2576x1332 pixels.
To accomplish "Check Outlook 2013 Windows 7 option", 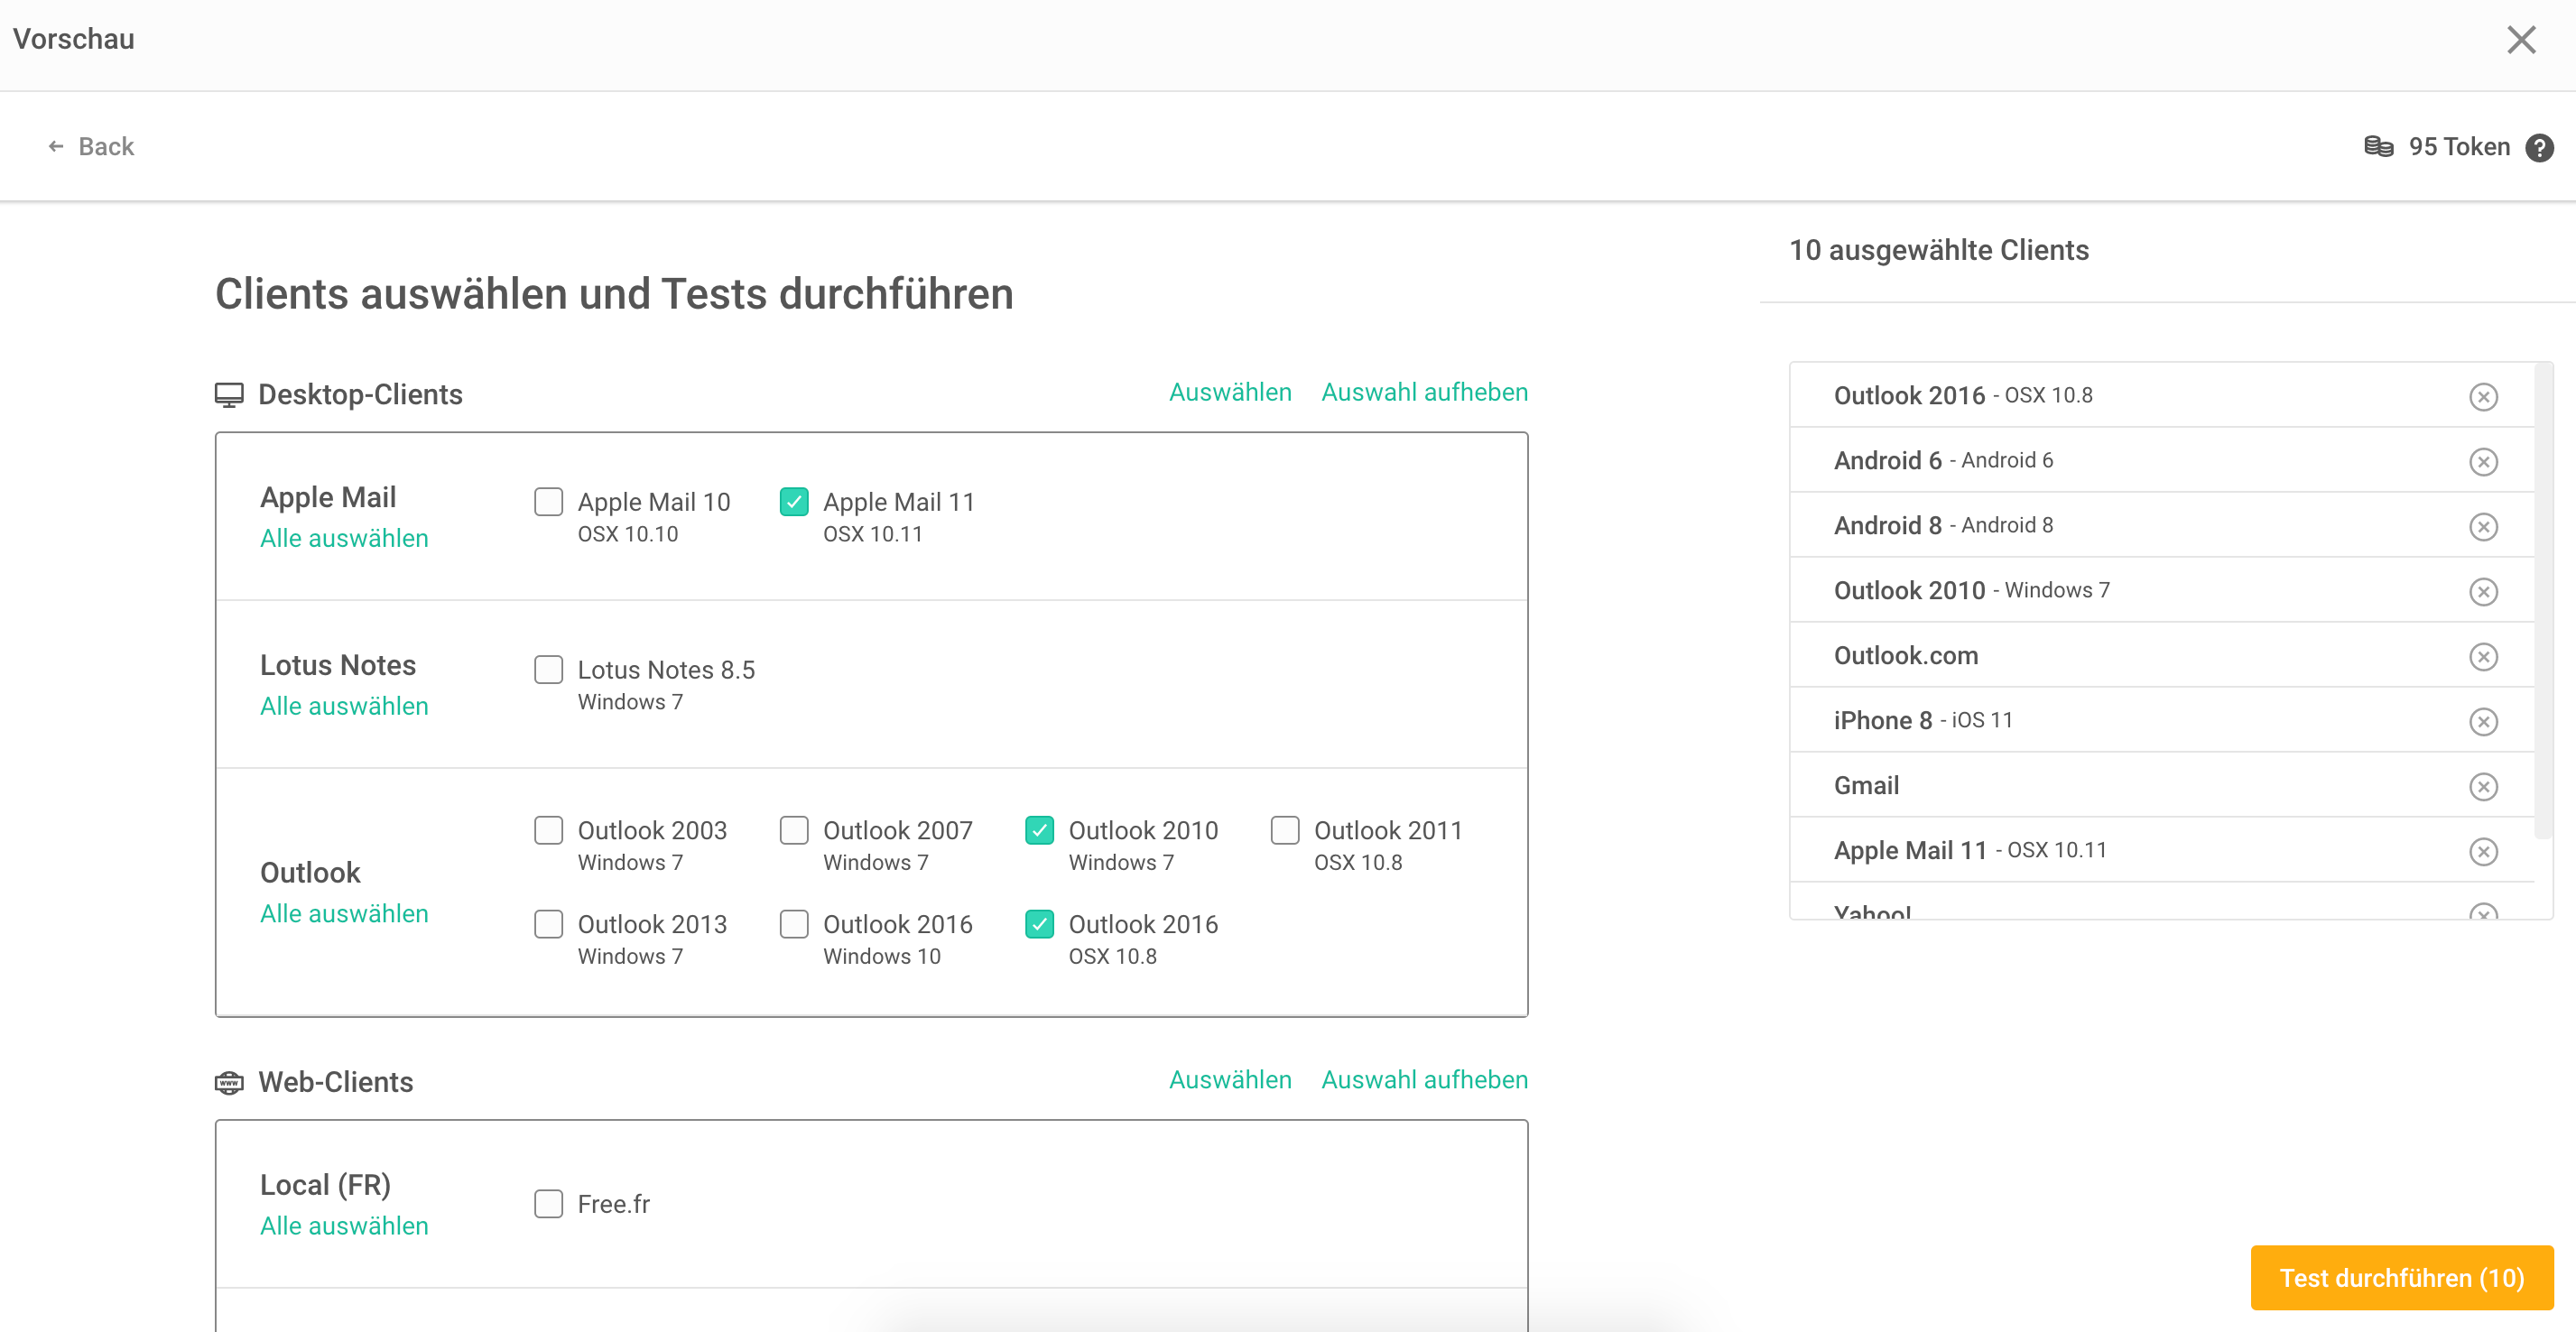I will click(548, 924).
